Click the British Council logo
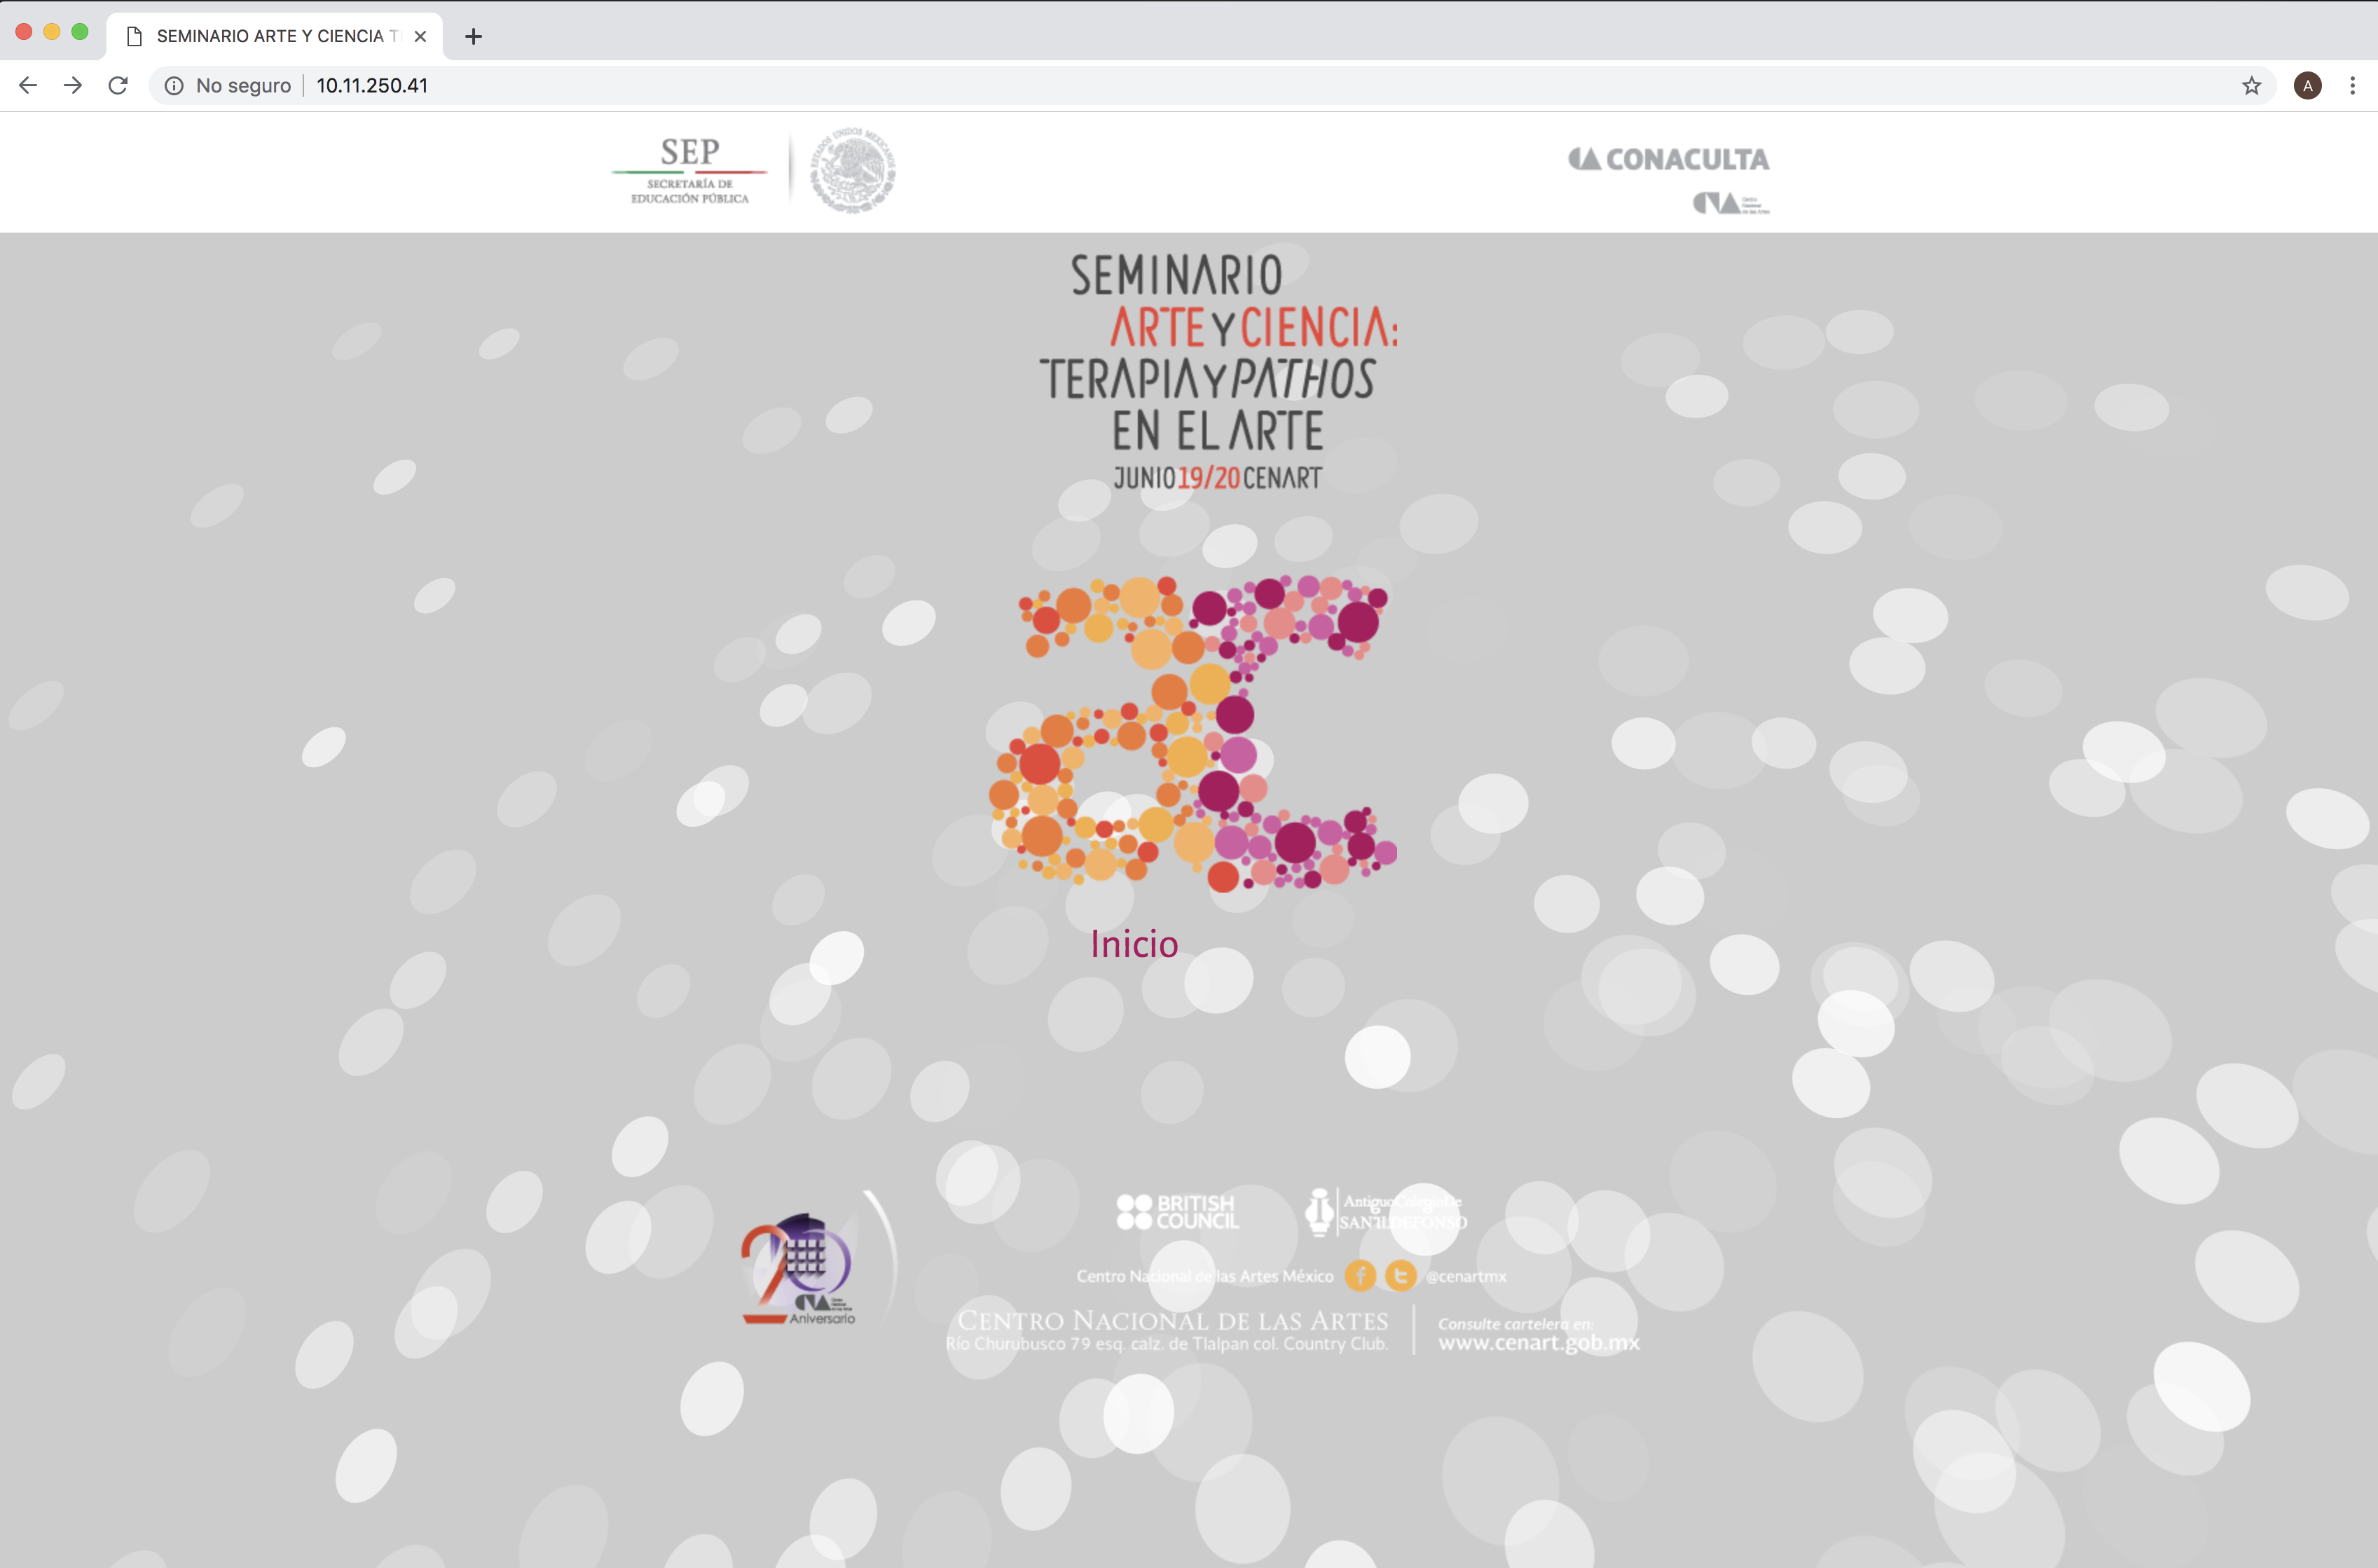The height and width of the screenshot is (1568, 2378). pyautogui.click(x=1178, y=1212)
